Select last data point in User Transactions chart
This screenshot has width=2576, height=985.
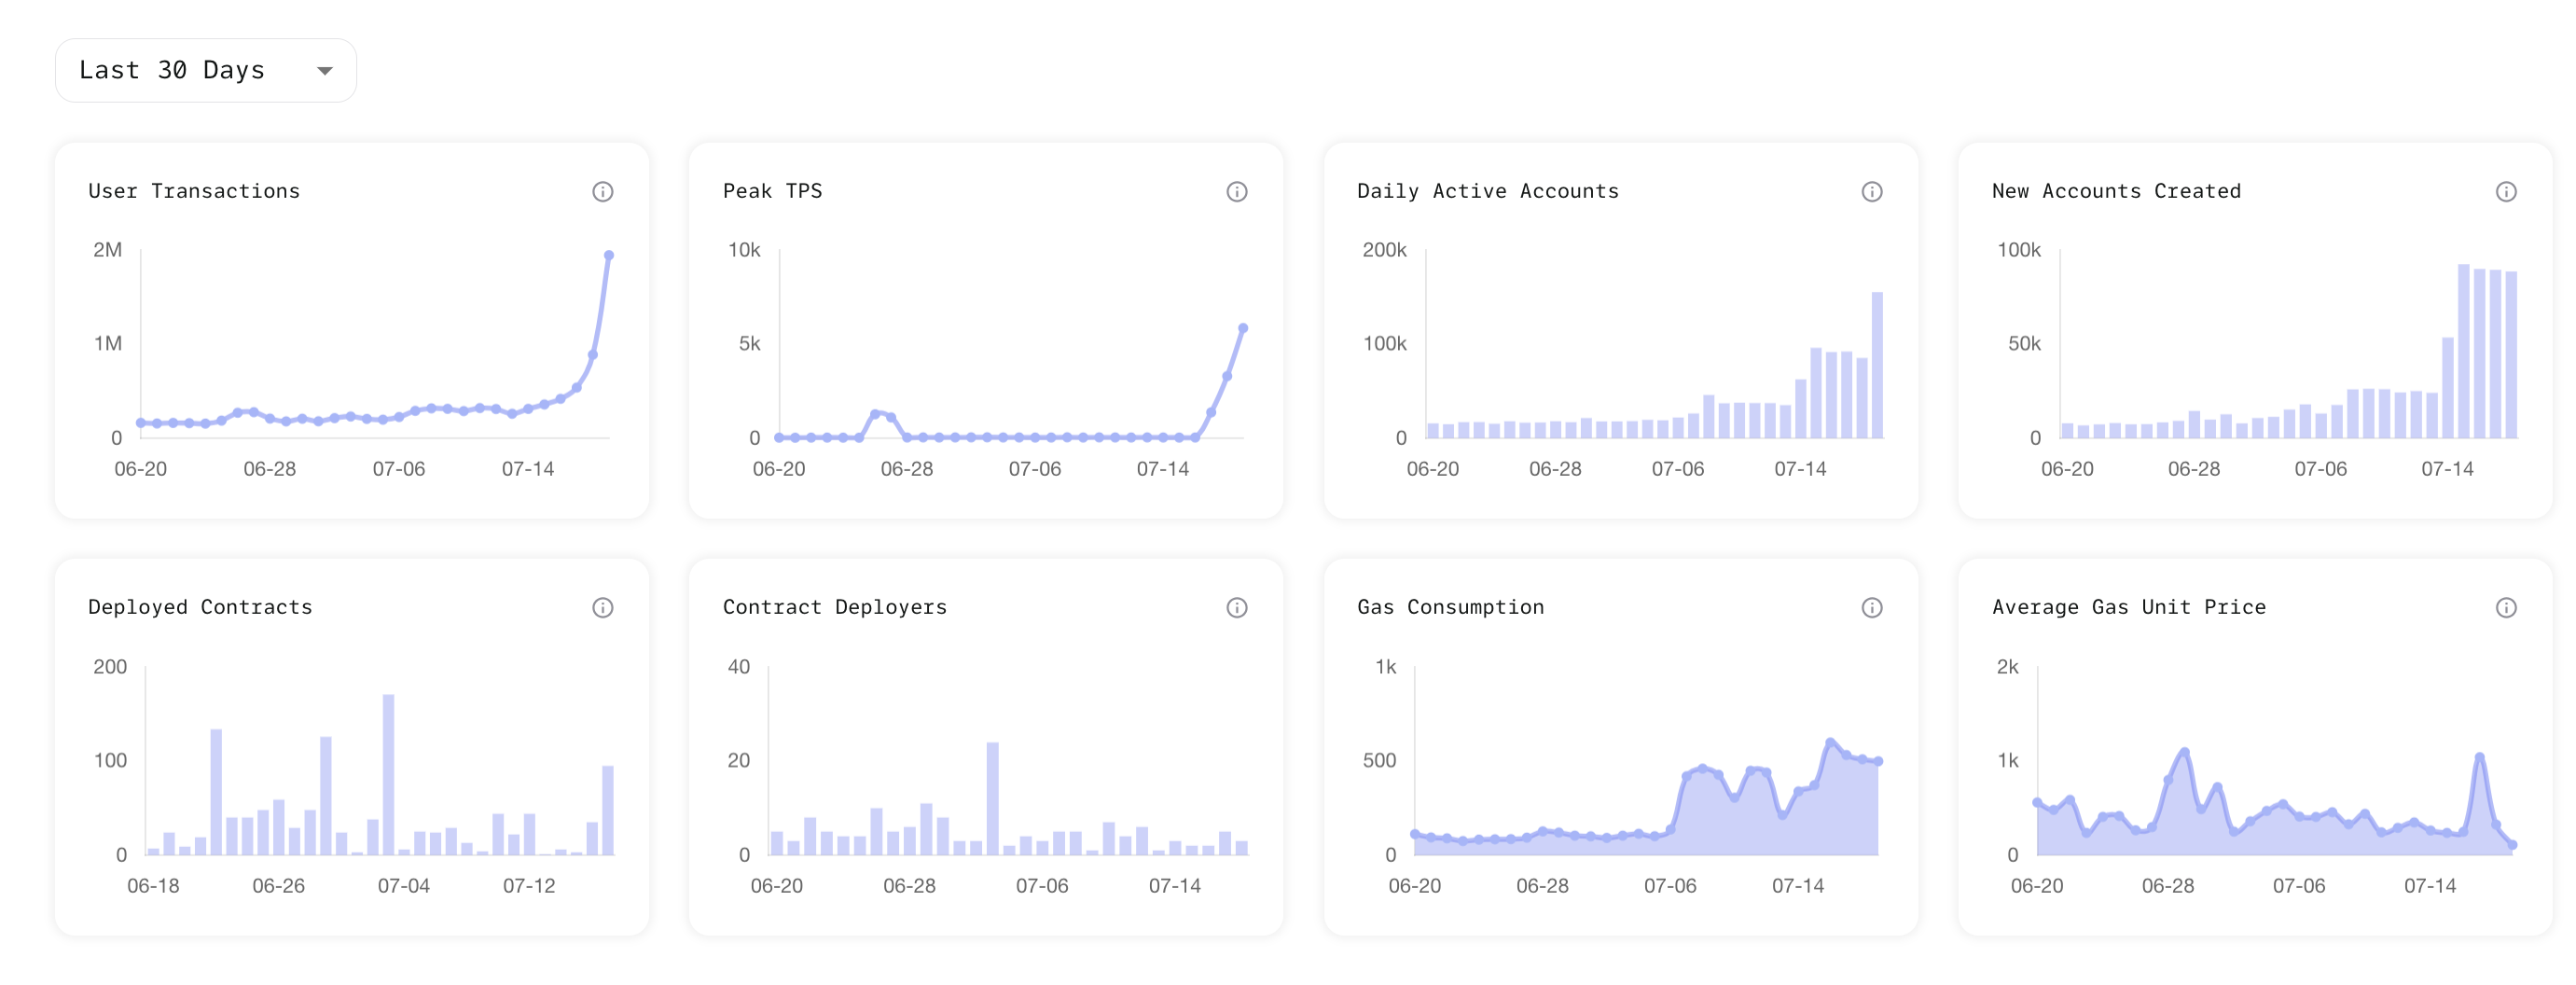click(x=608, y=256)
